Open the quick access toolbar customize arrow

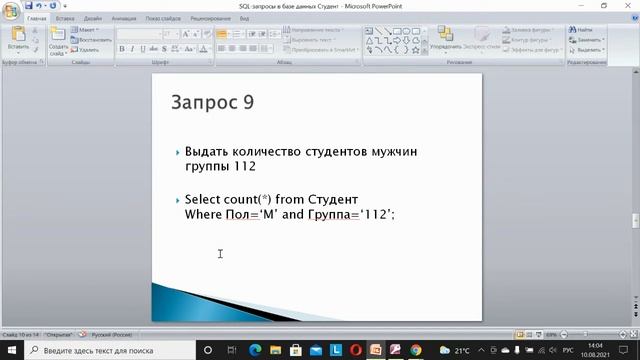(65, 6)
